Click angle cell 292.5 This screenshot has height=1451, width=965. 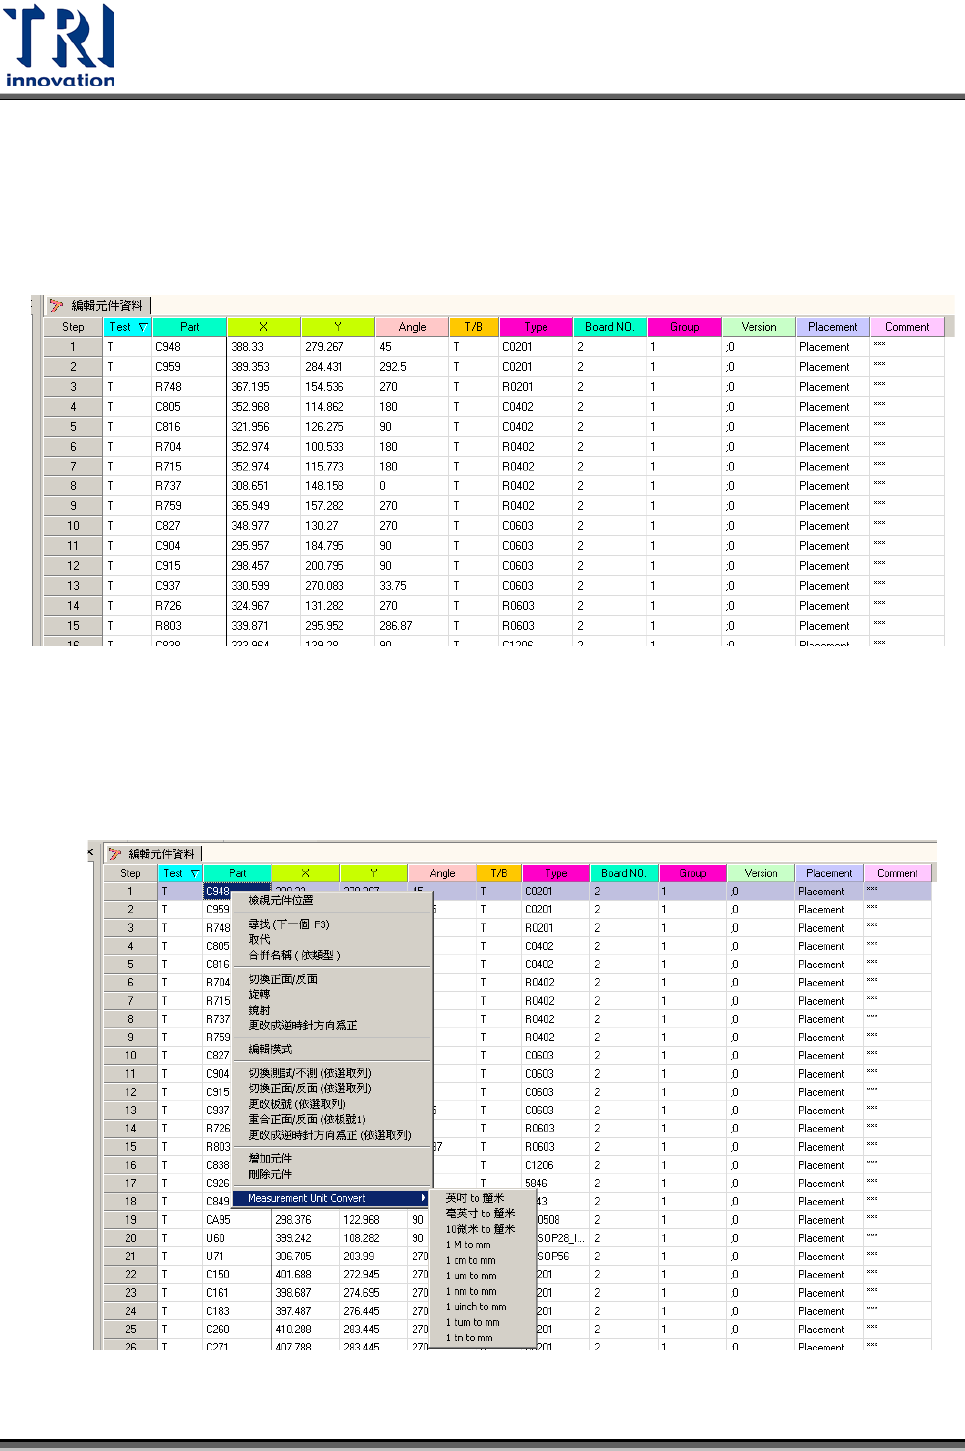tap(412, 367)
